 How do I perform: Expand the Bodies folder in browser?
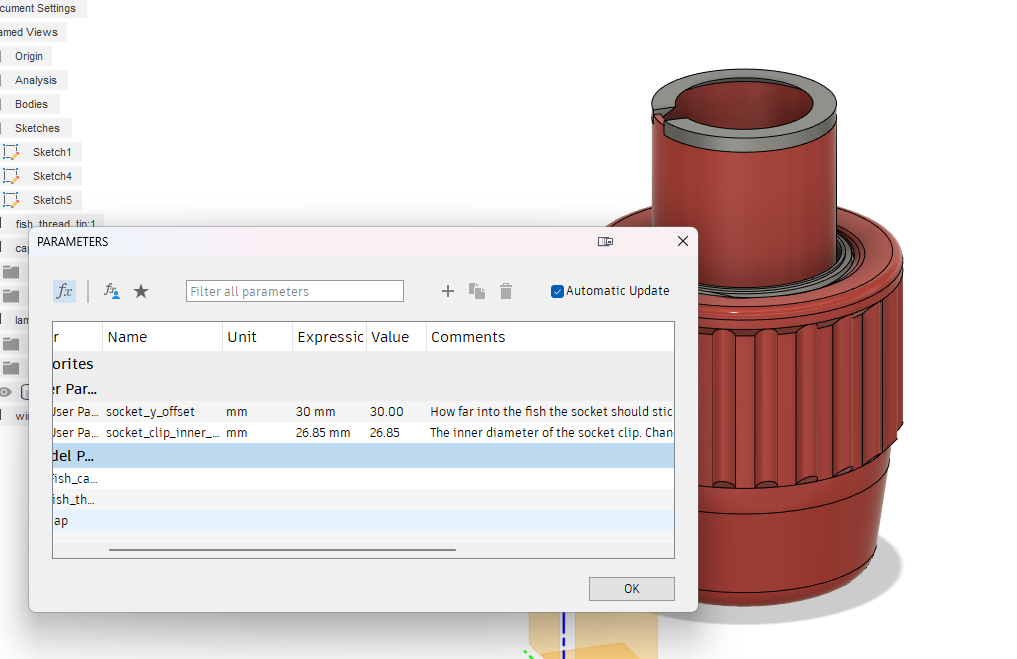pos(31,104)
